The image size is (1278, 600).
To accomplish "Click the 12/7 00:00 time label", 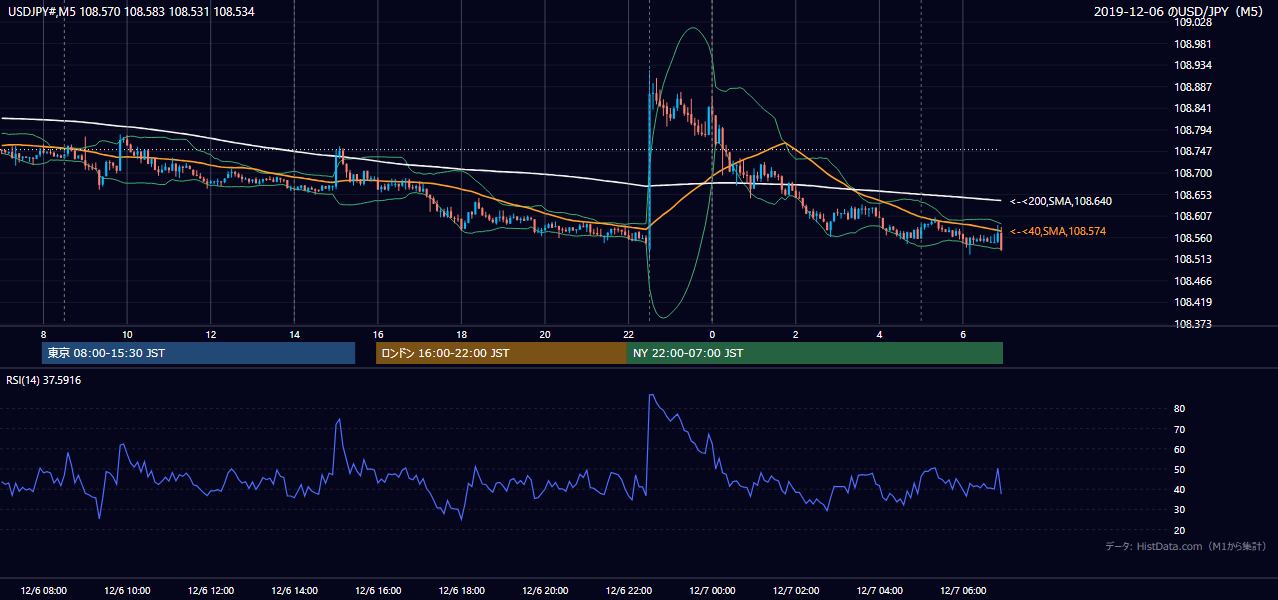I will 712,590.
